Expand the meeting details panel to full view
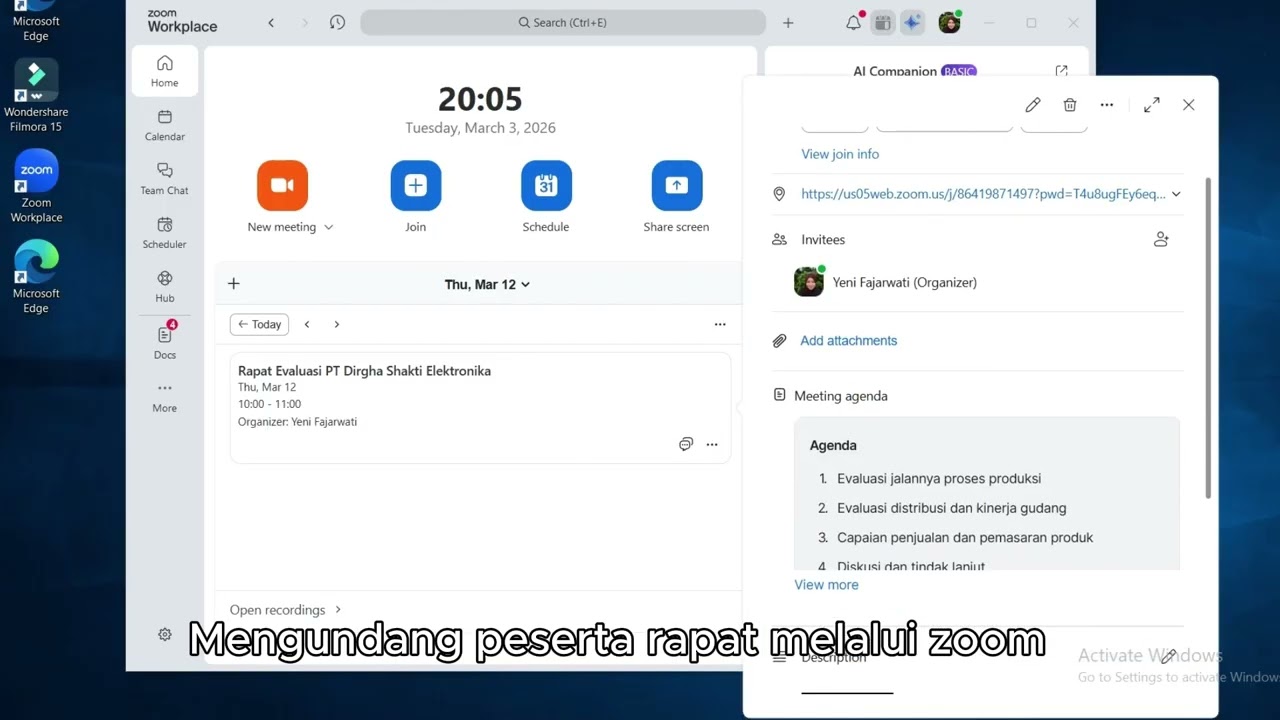This screenshot has height=720, width=1280. pyautogui.click(x=1152, y=105)
